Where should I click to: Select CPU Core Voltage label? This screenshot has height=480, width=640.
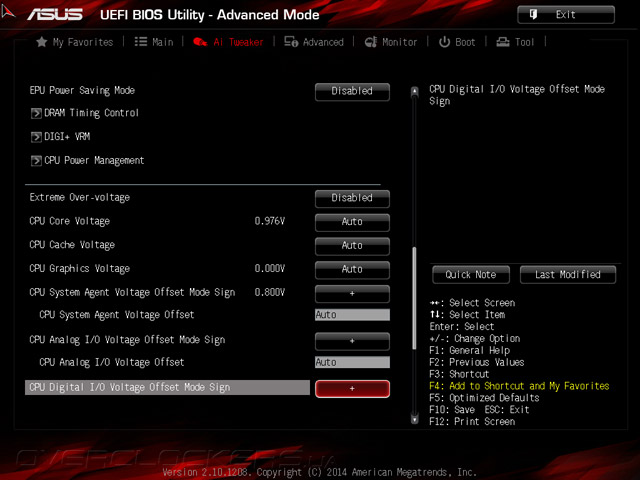70,221
